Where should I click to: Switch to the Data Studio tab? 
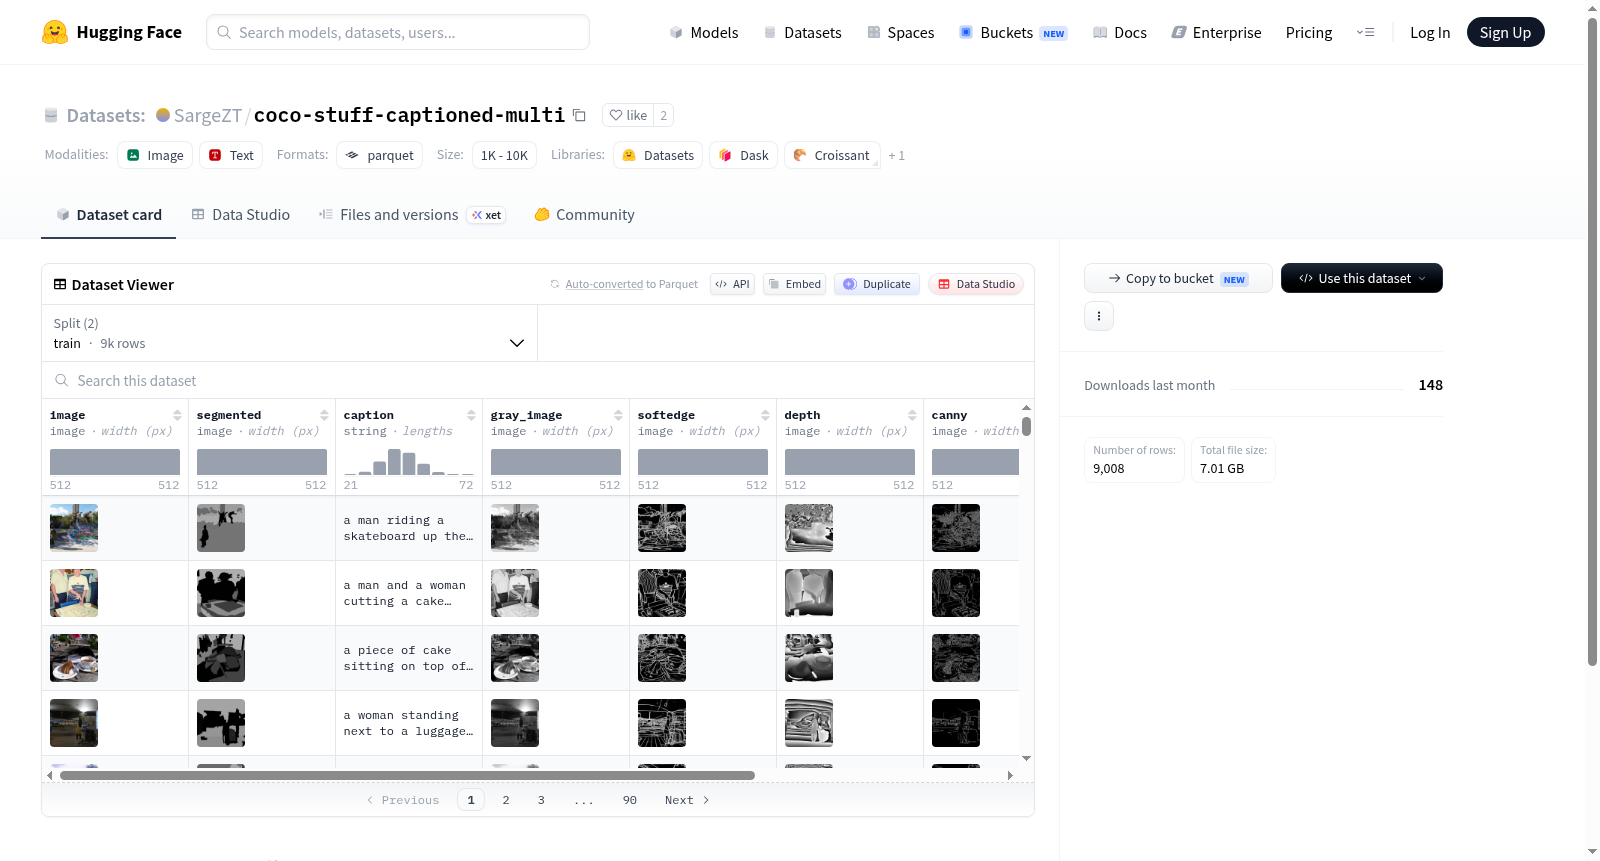(x=241, y=215)
